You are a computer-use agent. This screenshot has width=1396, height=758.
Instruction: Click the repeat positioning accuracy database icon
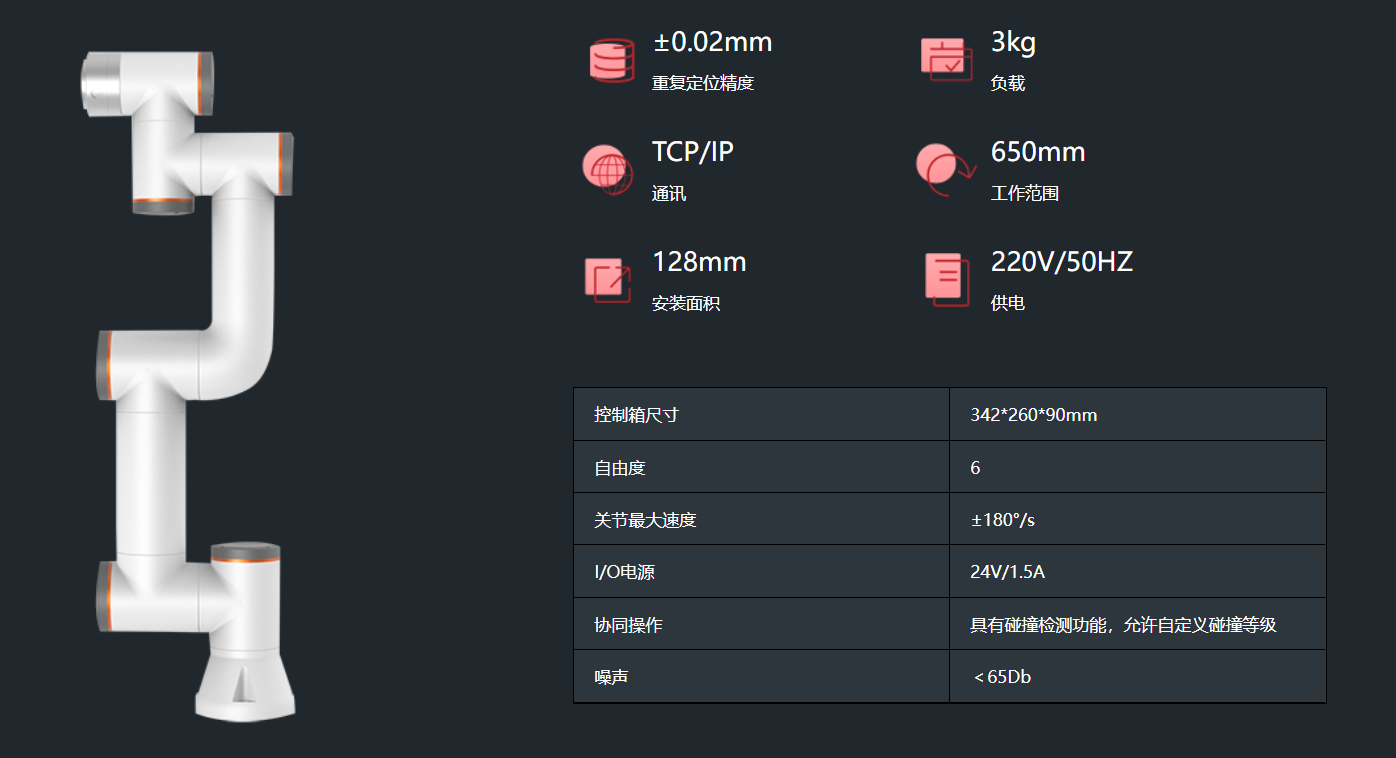[x=612, y=61]
